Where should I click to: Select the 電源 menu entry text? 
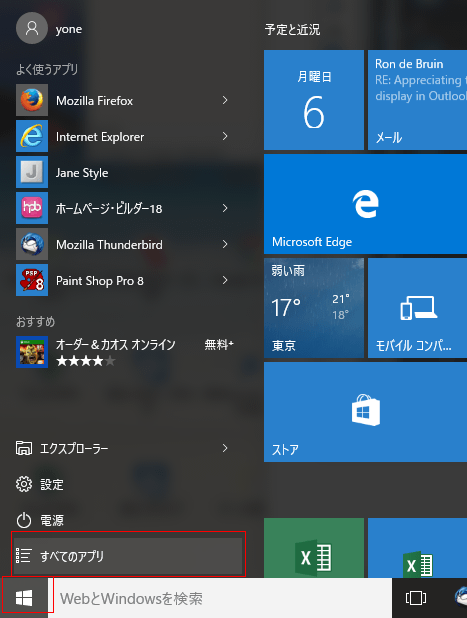click(x=52, y=520)
